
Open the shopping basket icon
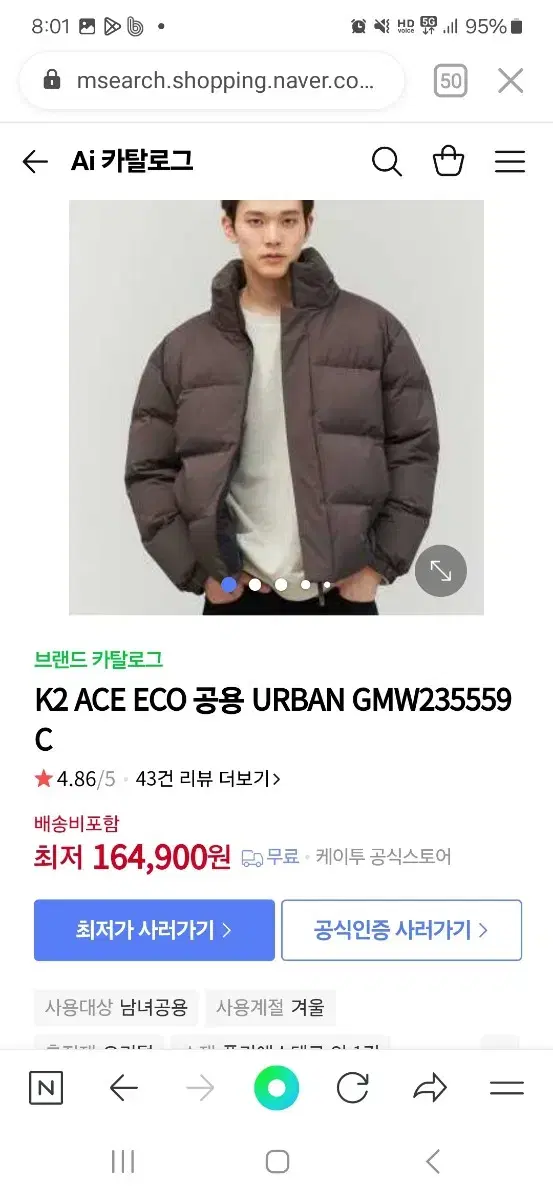448,160
